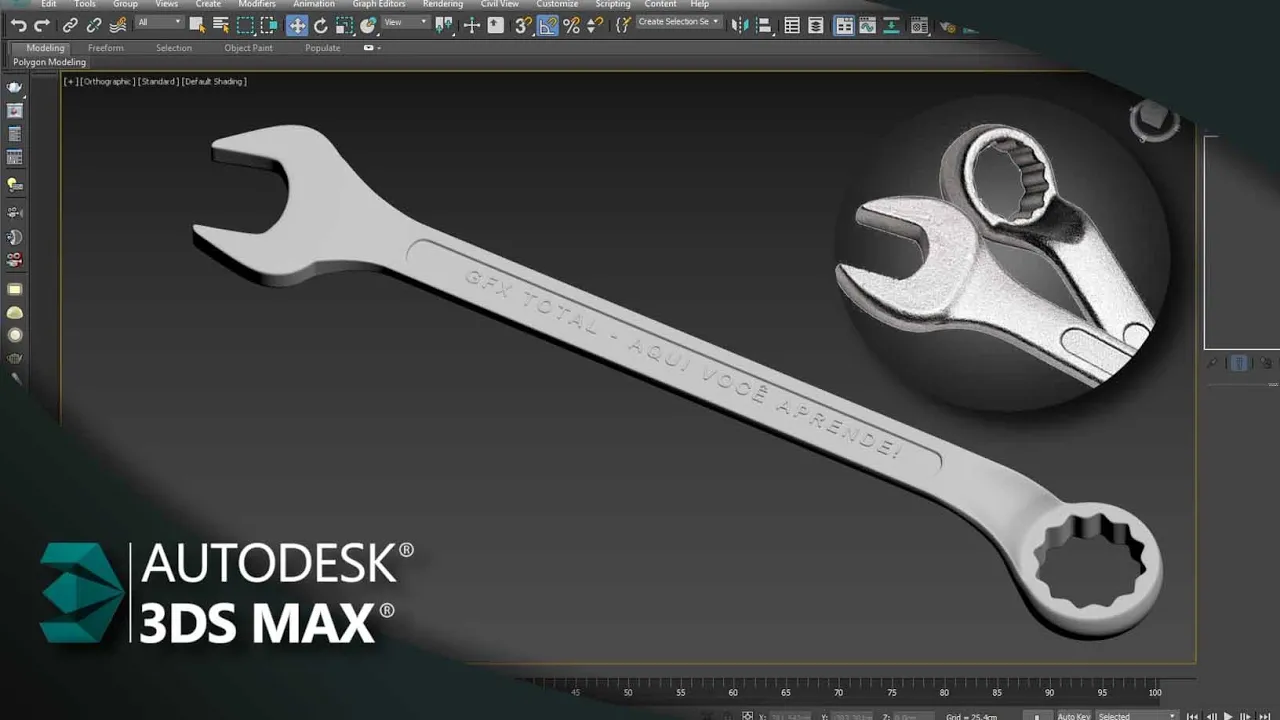Open the Default Shading viewport menu

215,82
